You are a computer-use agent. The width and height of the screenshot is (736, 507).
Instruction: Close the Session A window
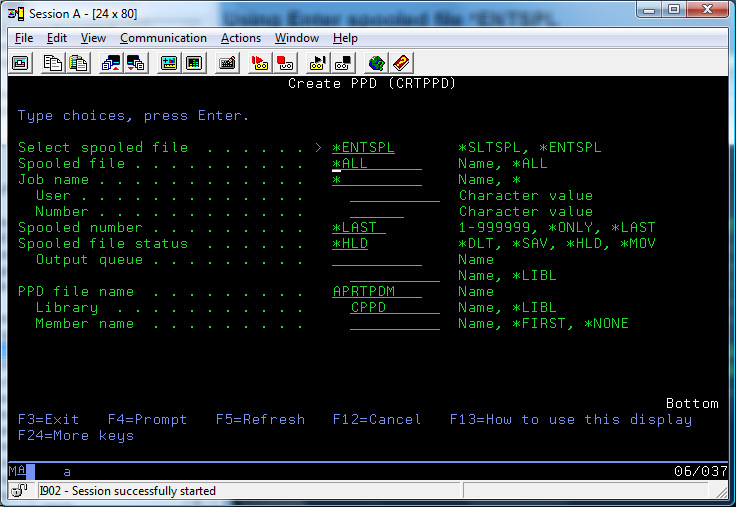point(707,9)
